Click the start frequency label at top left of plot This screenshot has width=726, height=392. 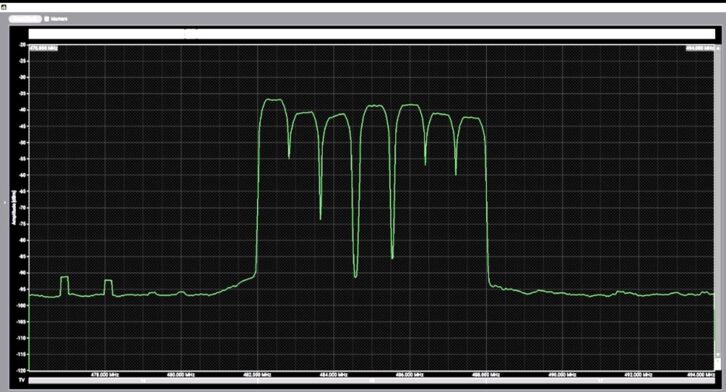pos(44,48)
